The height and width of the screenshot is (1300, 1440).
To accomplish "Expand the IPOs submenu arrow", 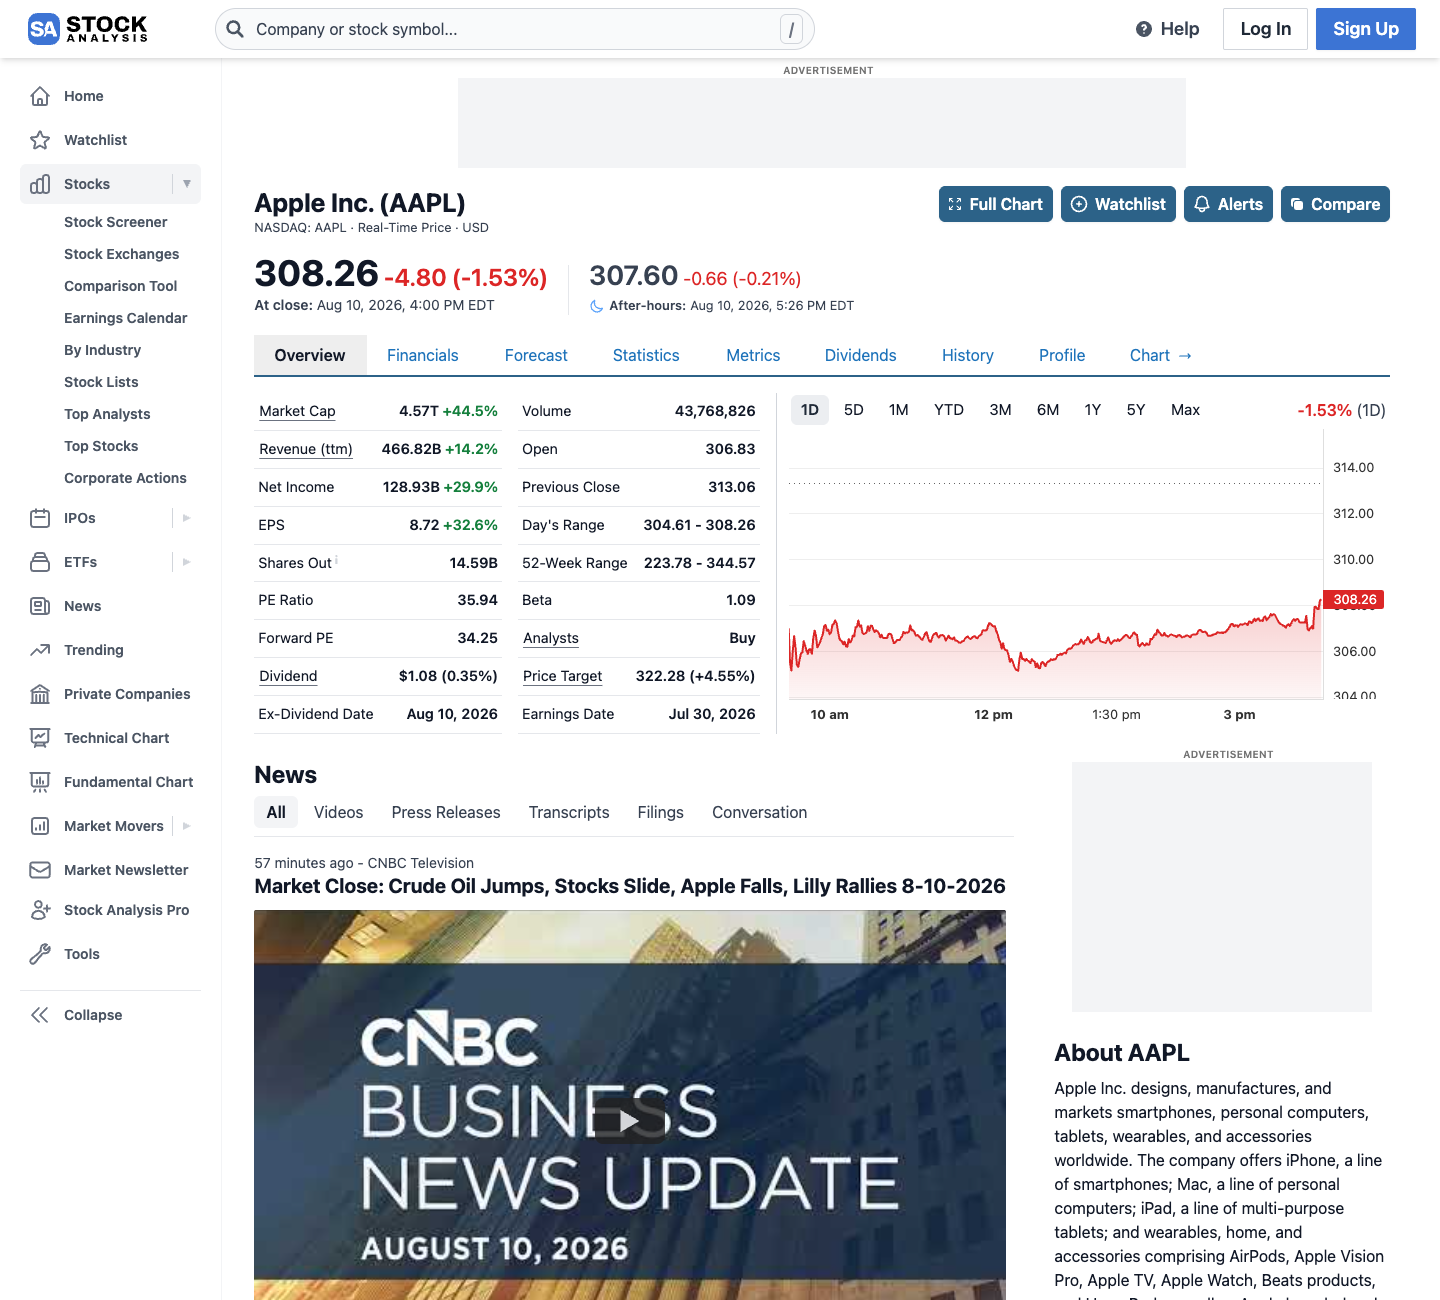I will coord(187,518).
